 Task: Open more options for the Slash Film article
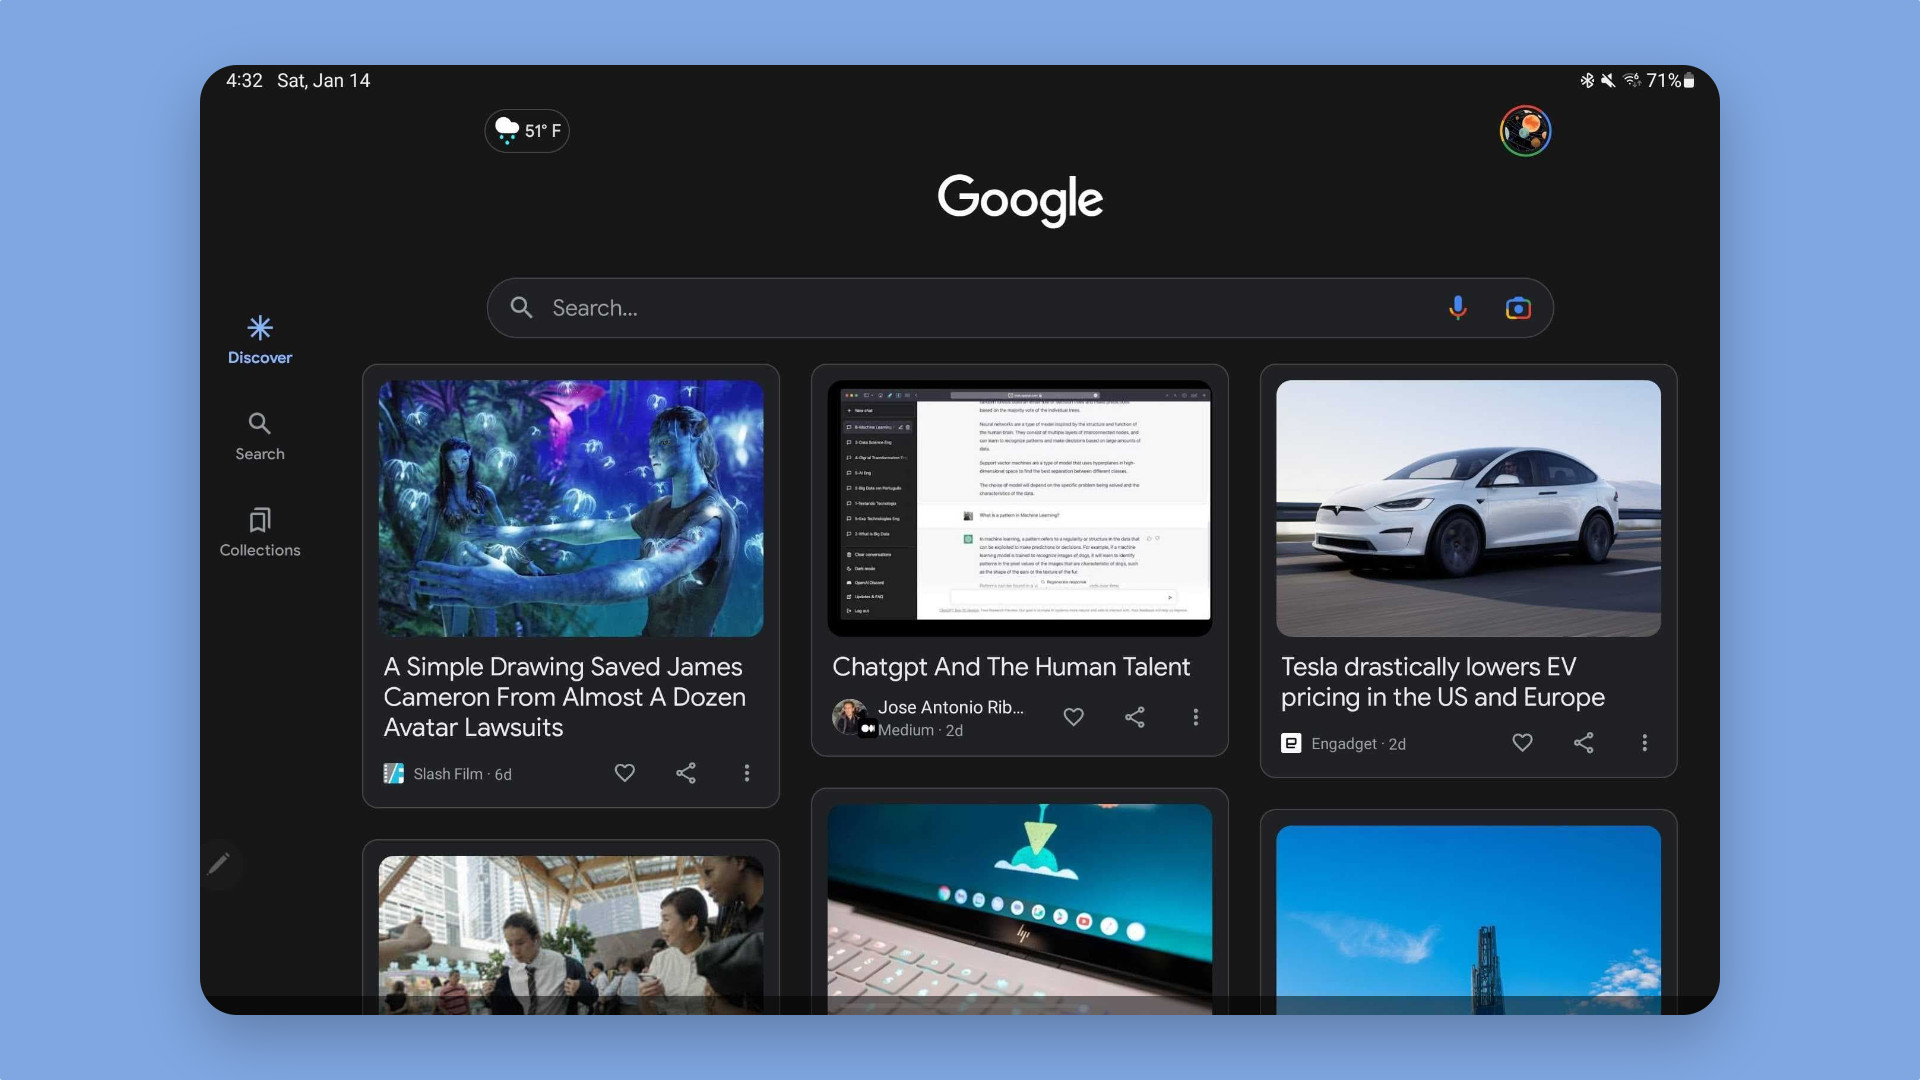746,773
